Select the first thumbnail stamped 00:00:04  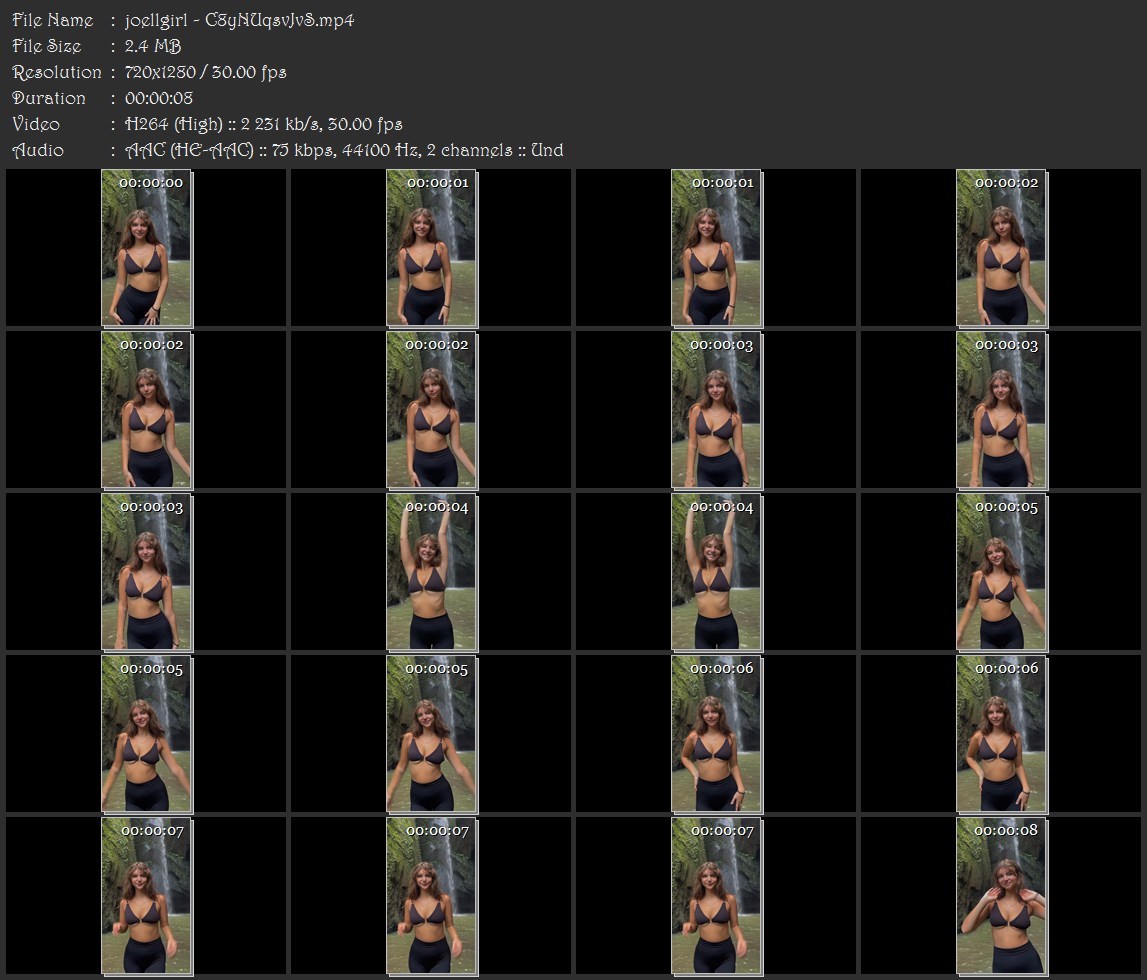(432, 572)
